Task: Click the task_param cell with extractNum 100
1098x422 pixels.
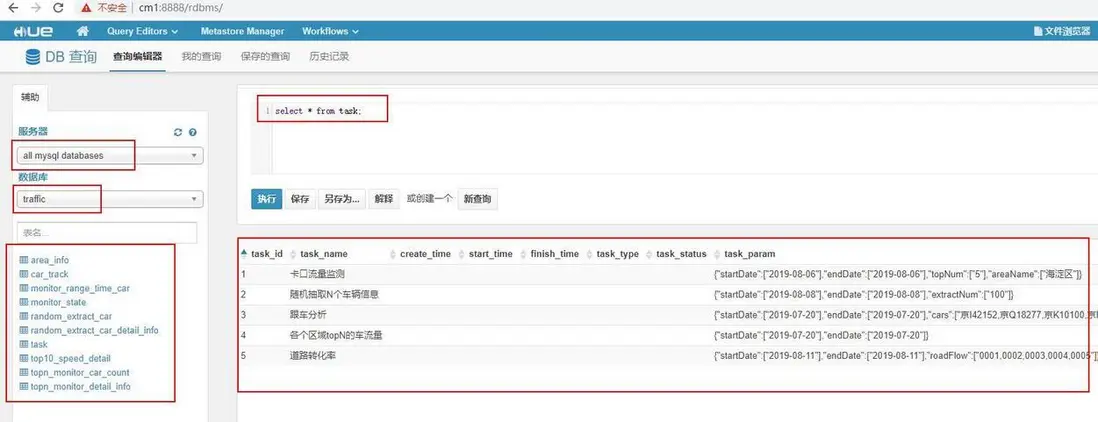Action: coord(863,295)
